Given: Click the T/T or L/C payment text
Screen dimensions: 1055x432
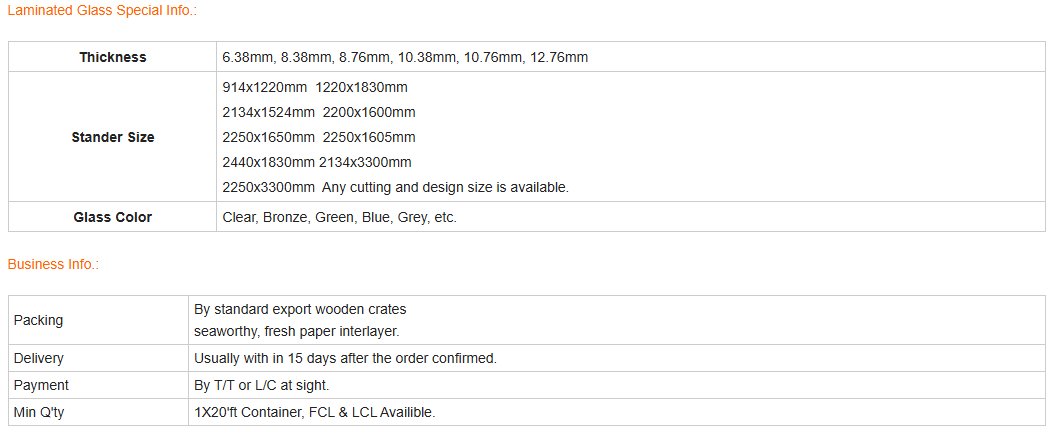Looking at the screenshot, I should pos(262,386).
